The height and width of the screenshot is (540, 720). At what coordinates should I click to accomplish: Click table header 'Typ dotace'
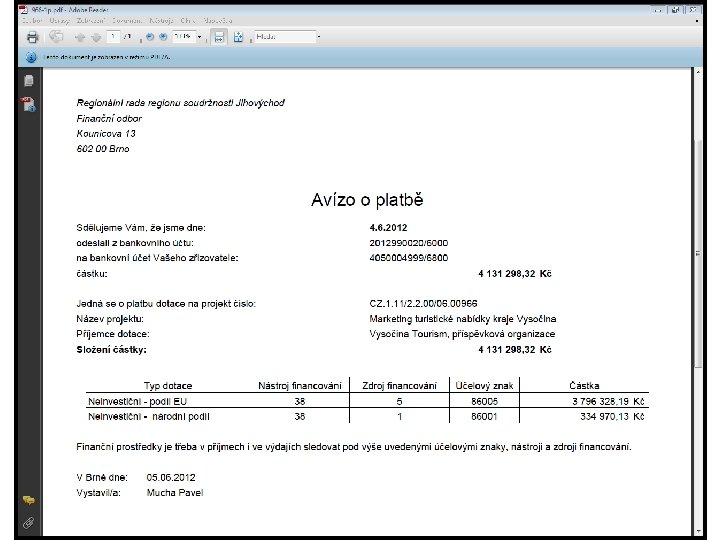pyautogui.click(x=168, y=386)
